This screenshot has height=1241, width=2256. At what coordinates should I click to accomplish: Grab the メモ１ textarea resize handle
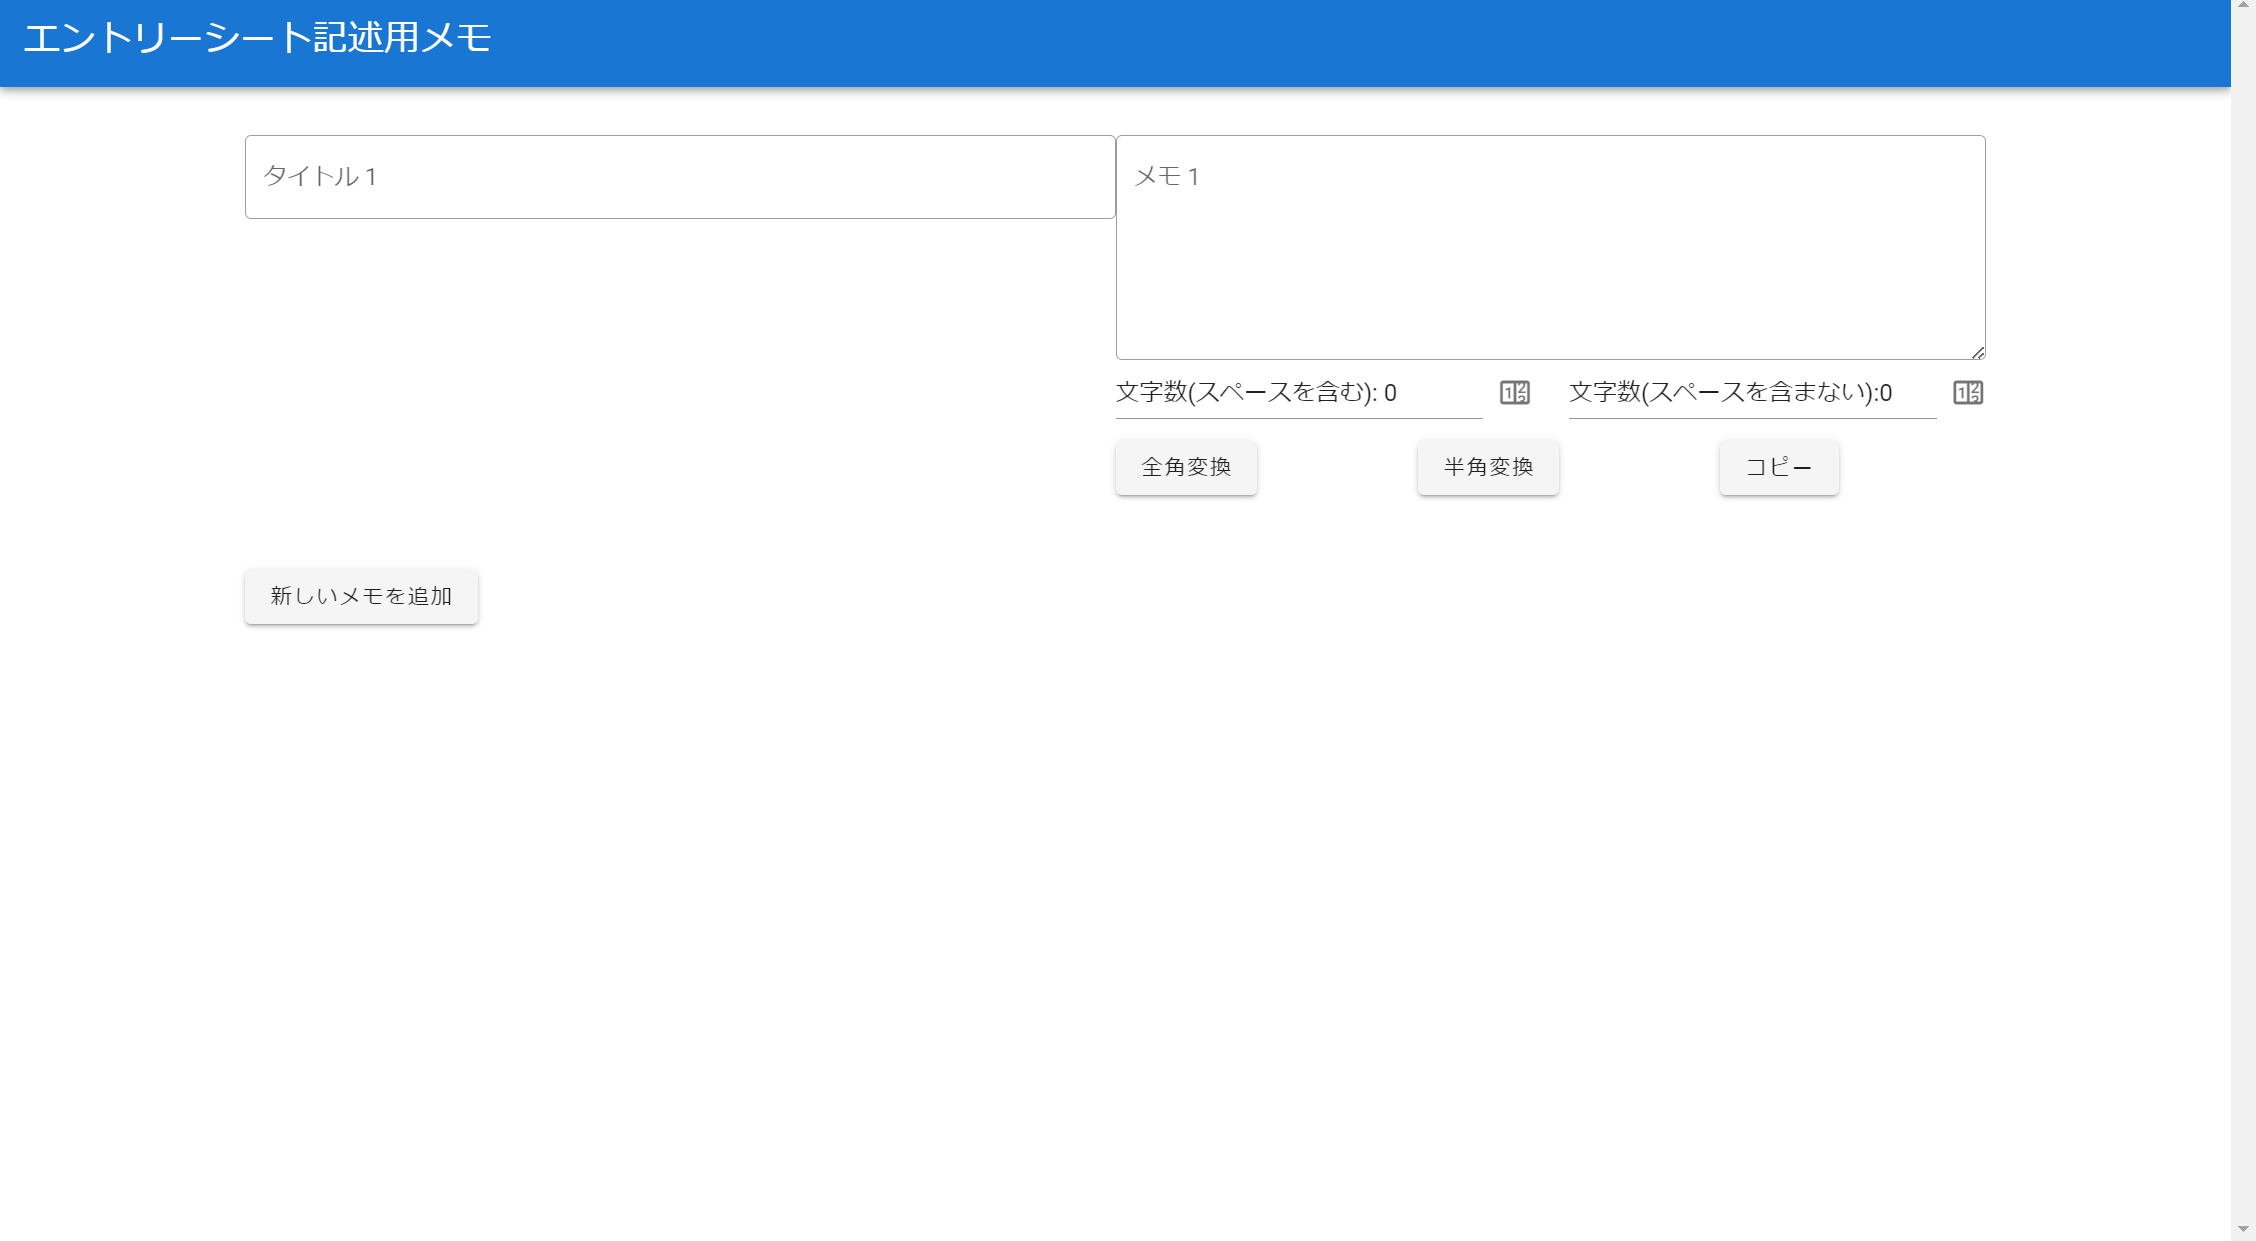1978,352
